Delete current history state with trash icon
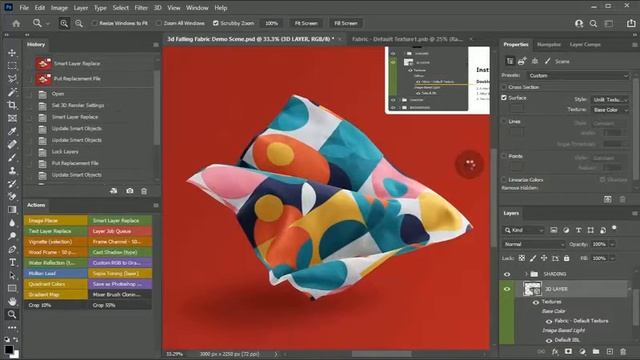The image size is (640, 360). [x=144, y=191]
